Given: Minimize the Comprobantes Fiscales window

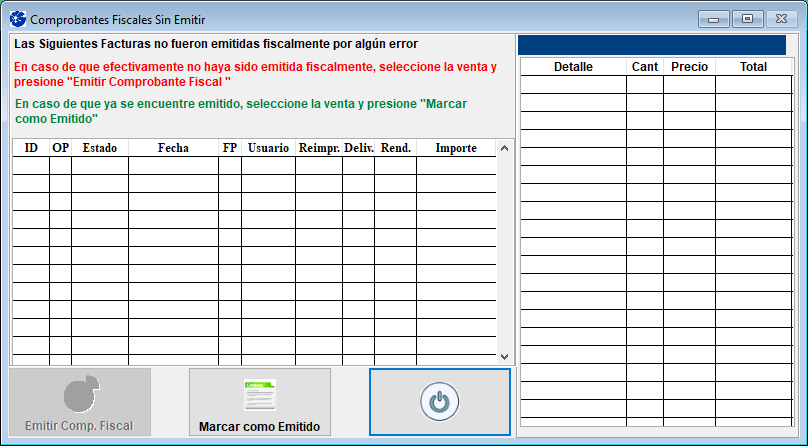Looking at the screenshot, I should coord(715,18).
